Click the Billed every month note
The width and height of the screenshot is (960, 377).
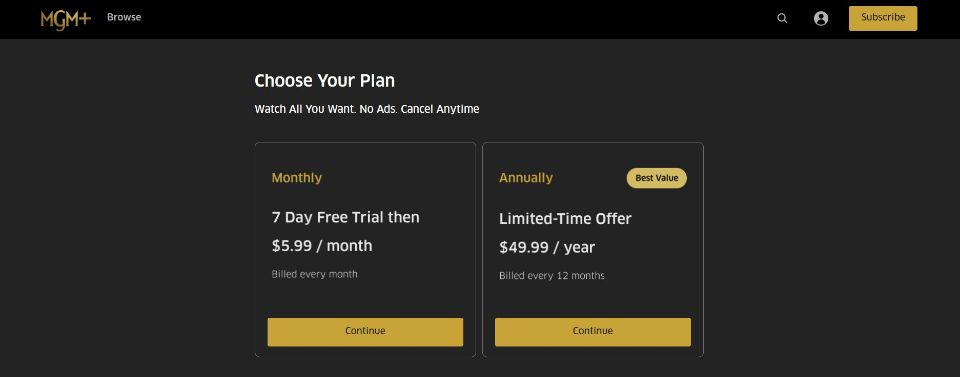pyautogui.click(x=315, y=274)
